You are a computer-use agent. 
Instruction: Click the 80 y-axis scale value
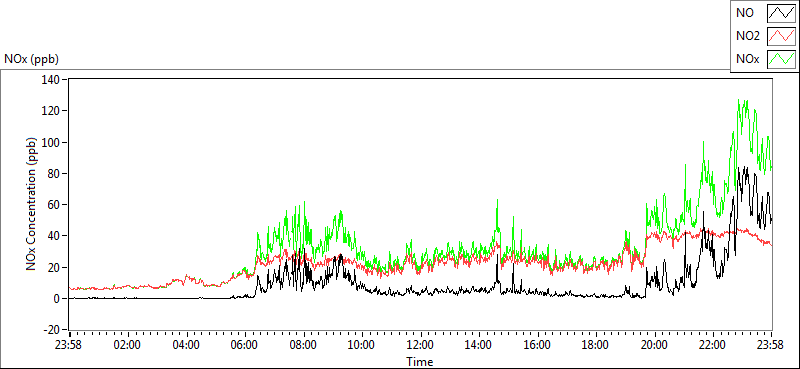55,174
